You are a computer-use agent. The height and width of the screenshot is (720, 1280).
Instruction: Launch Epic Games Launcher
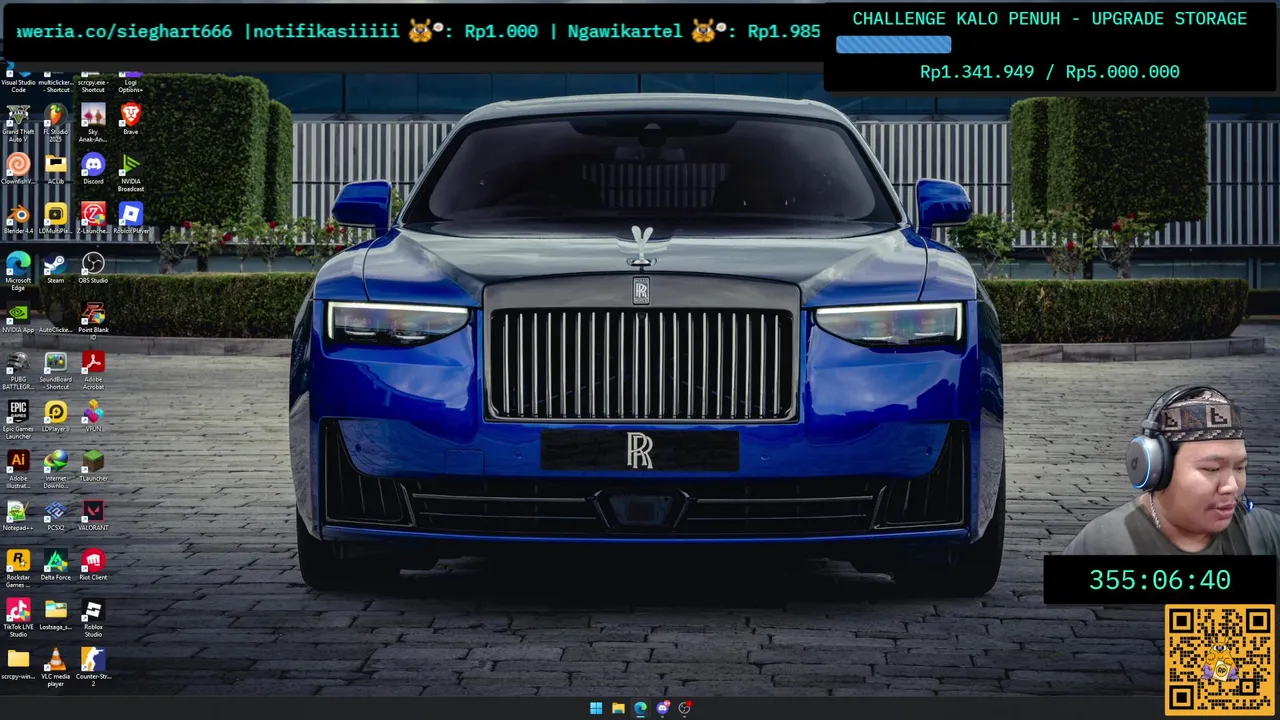pyautogui.click(x=18, y=420)
